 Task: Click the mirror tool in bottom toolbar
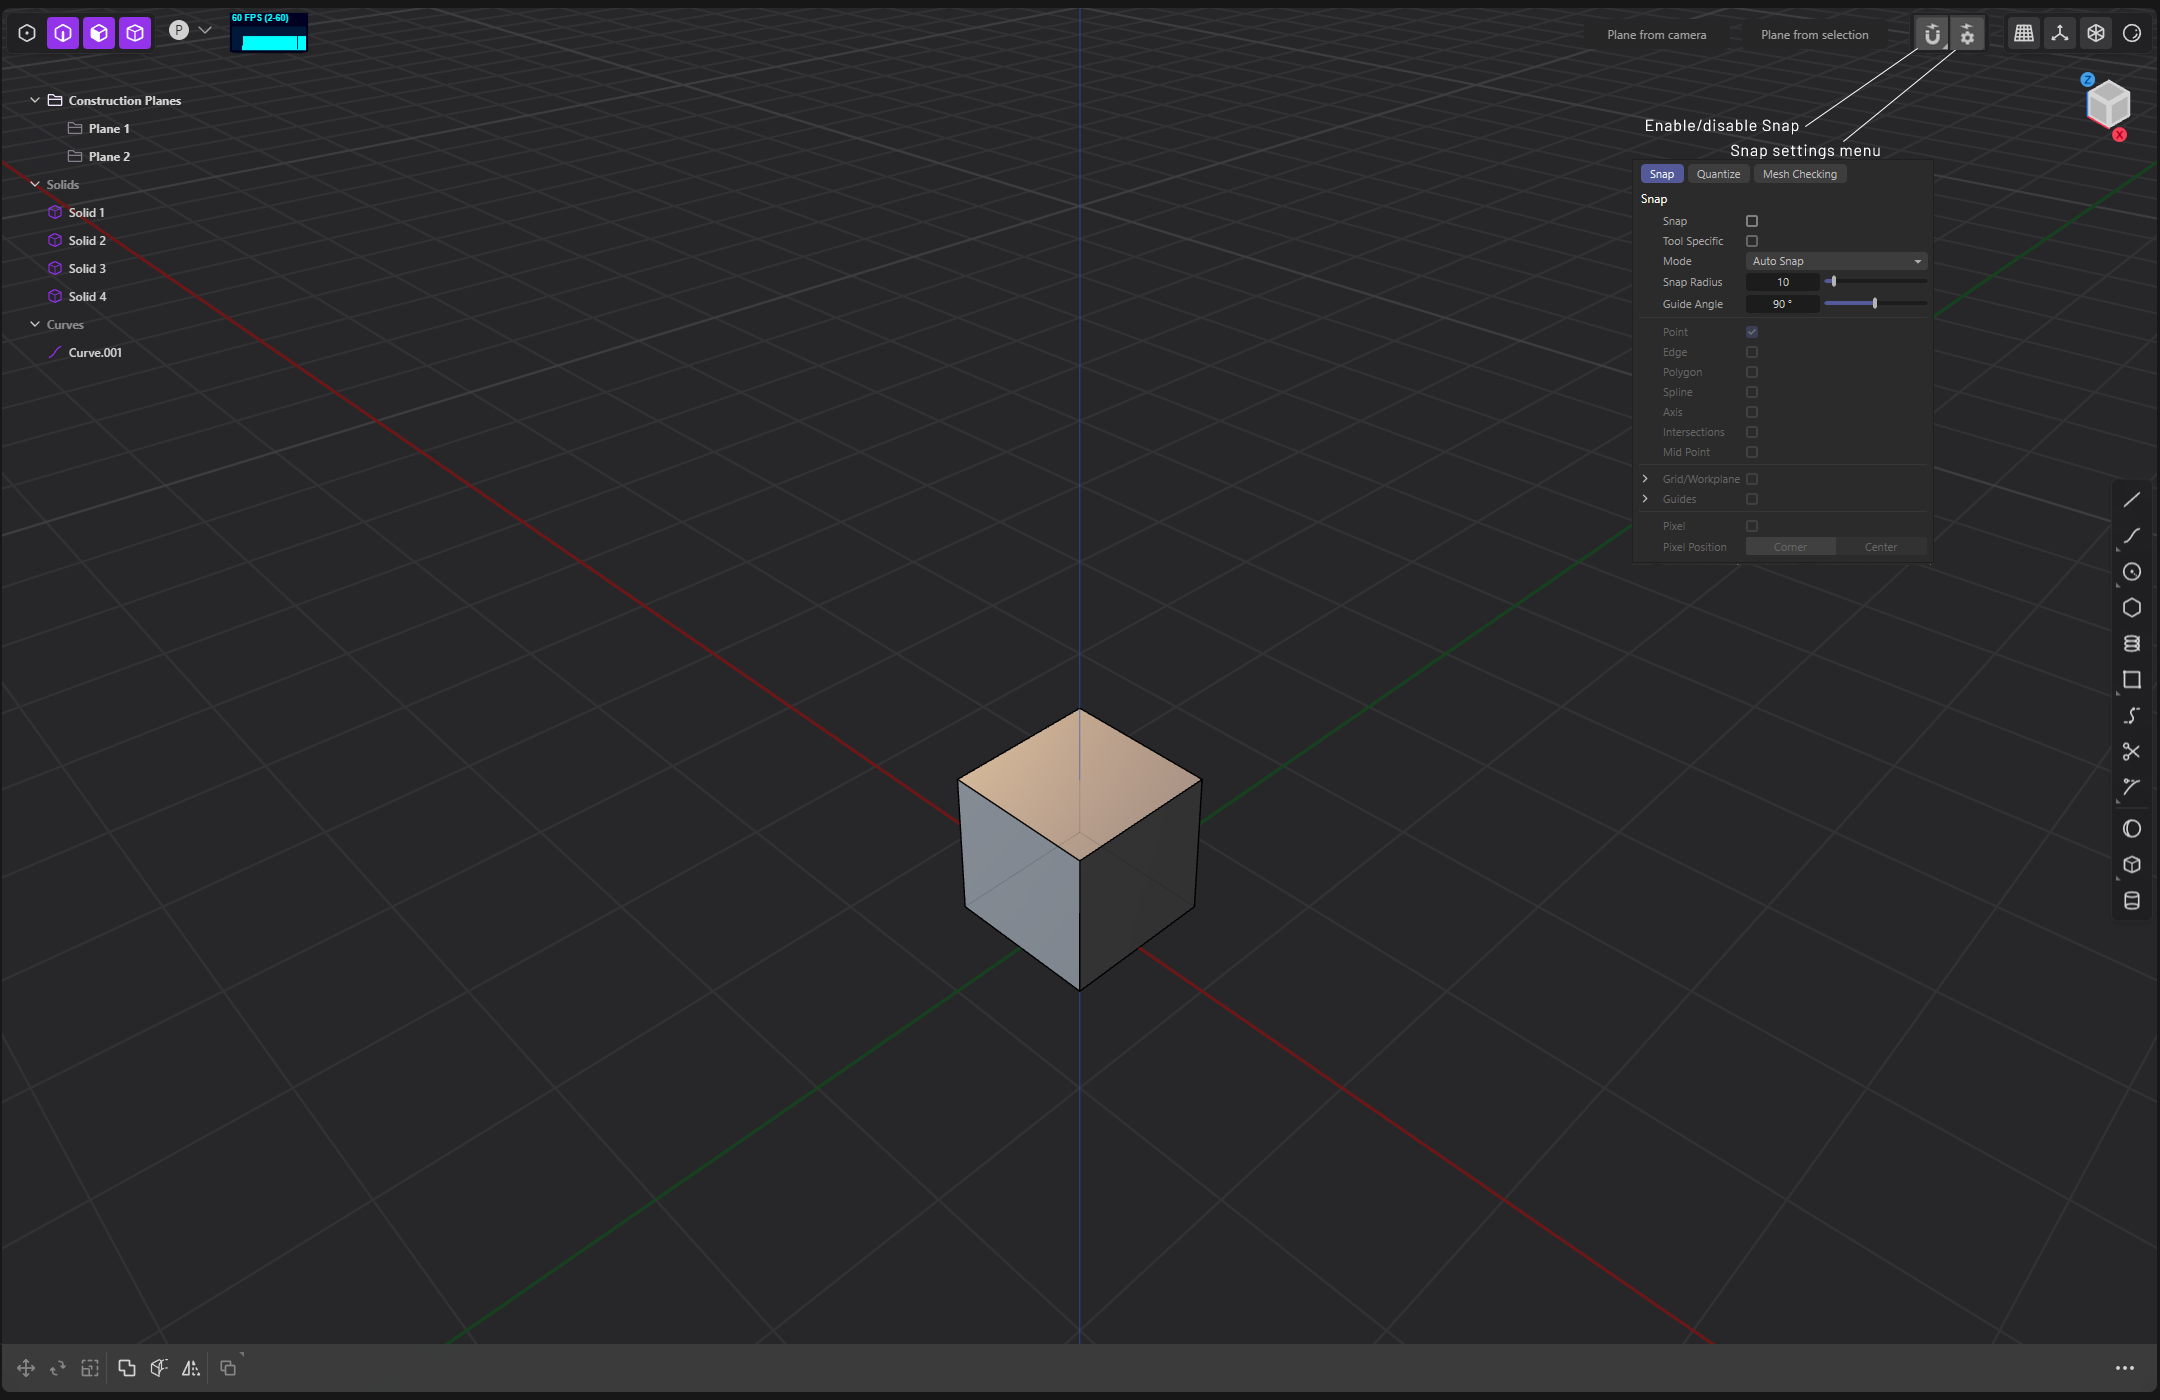tap(190, 1368)
